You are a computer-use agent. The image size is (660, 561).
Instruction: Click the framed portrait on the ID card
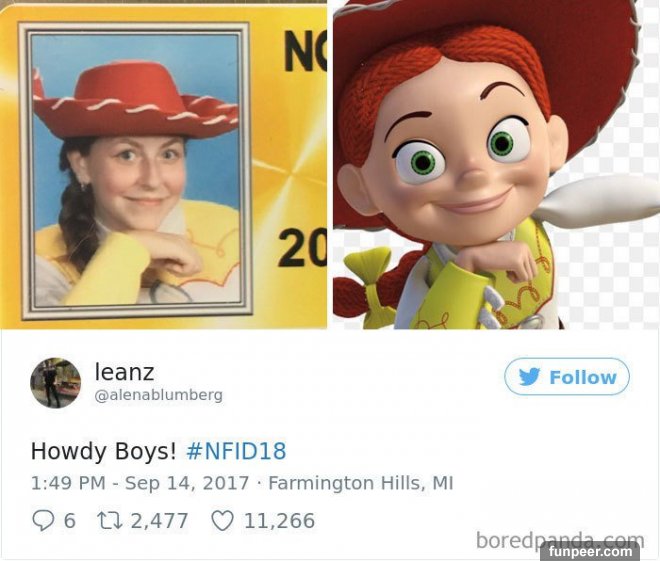(136, 171)
